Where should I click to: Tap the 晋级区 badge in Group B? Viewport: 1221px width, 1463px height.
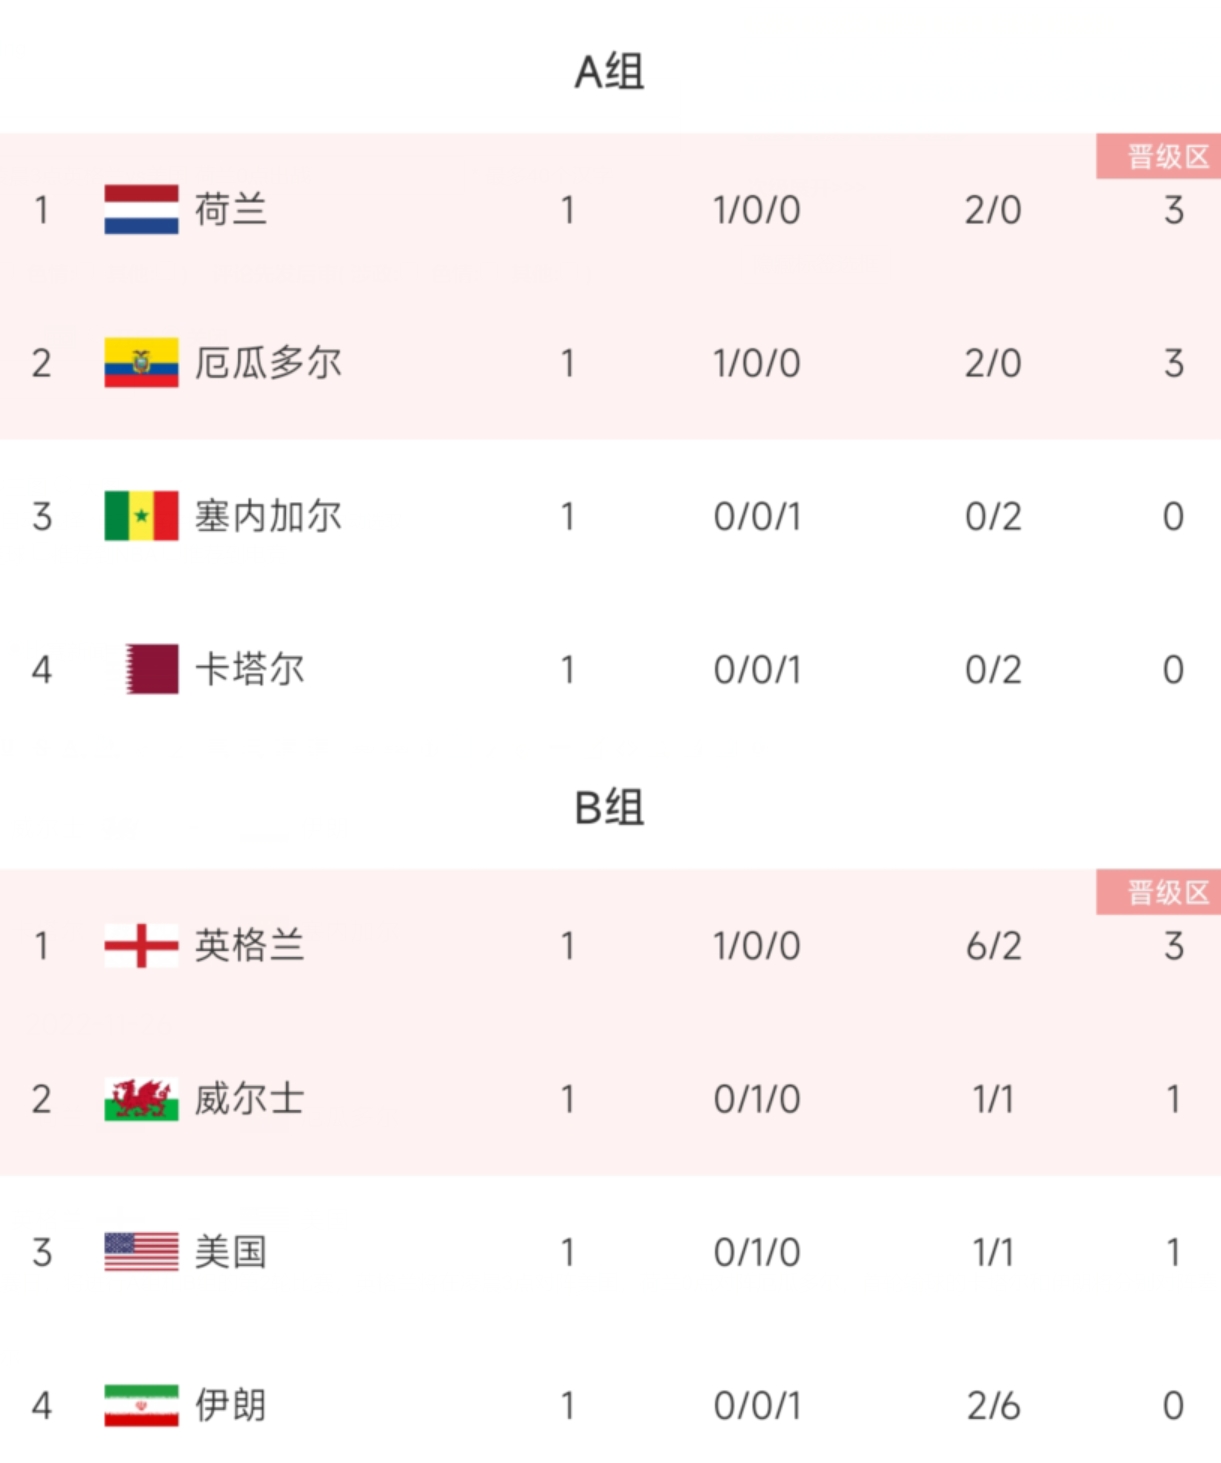1158,892
